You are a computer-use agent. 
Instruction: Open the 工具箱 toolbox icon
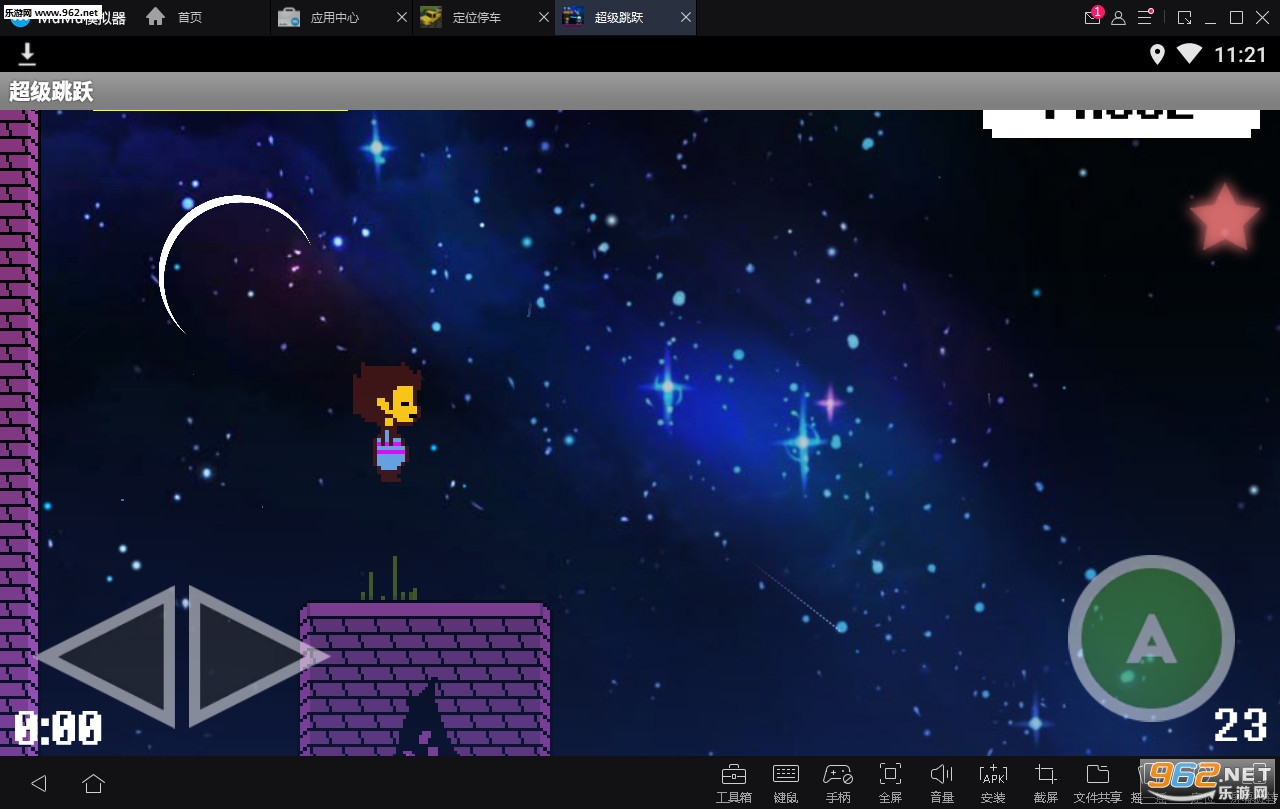[733, 782]
